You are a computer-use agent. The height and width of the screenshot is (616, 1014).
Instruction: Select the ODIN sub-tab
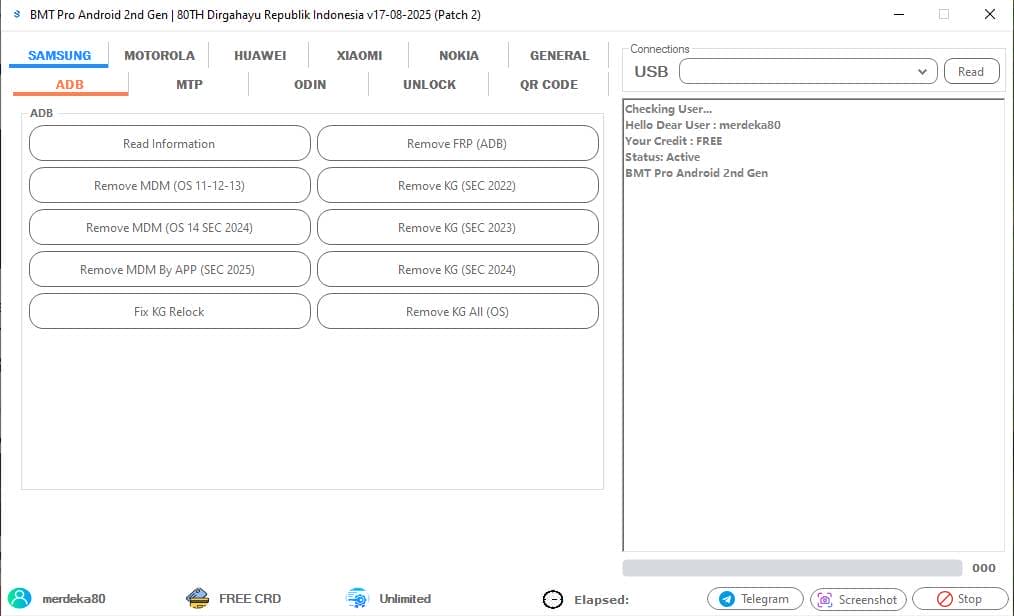309,84
